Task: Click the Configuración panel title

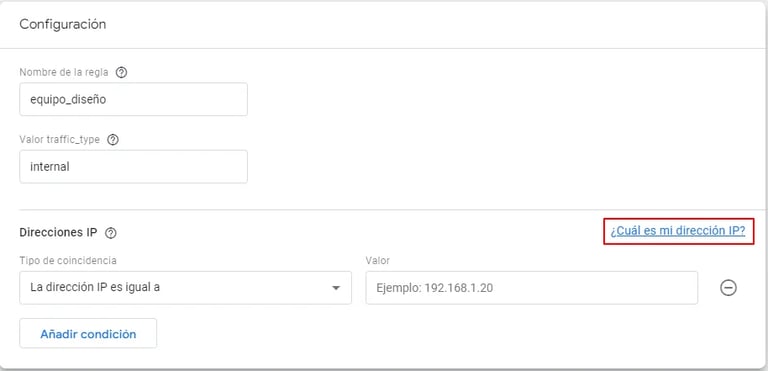Action: [63, 25]
